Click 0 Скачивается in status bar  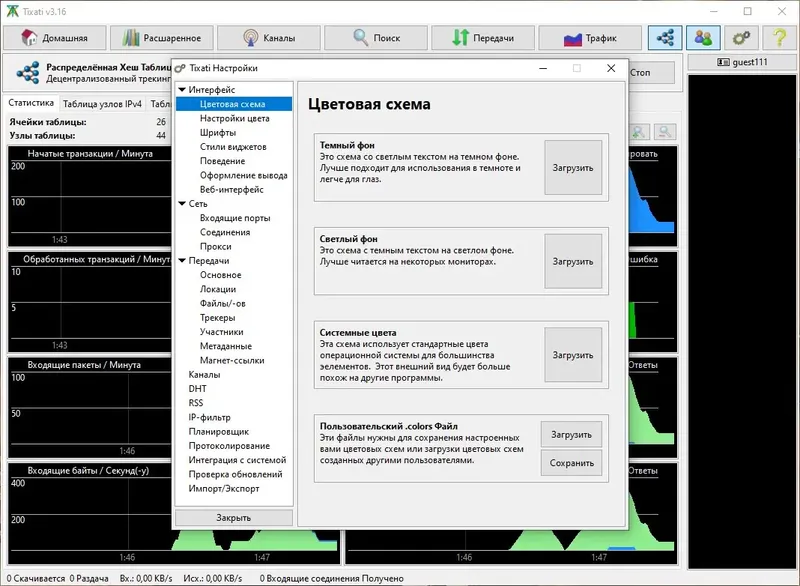(x=36, y=578)
